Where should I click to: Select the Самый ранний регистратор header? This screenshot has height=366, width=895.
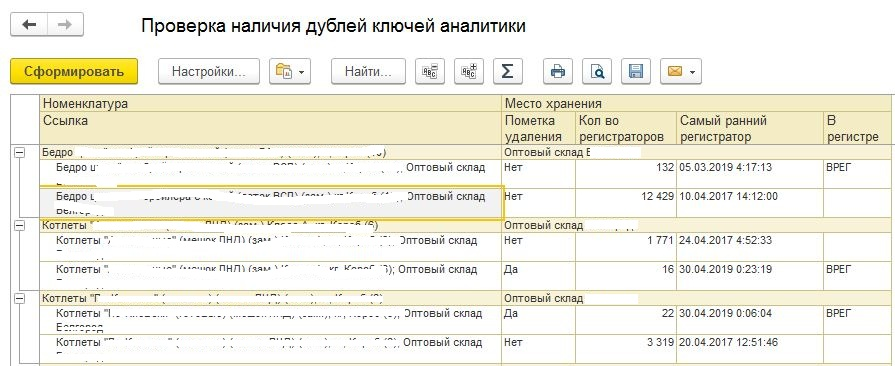tap(749, 128)
